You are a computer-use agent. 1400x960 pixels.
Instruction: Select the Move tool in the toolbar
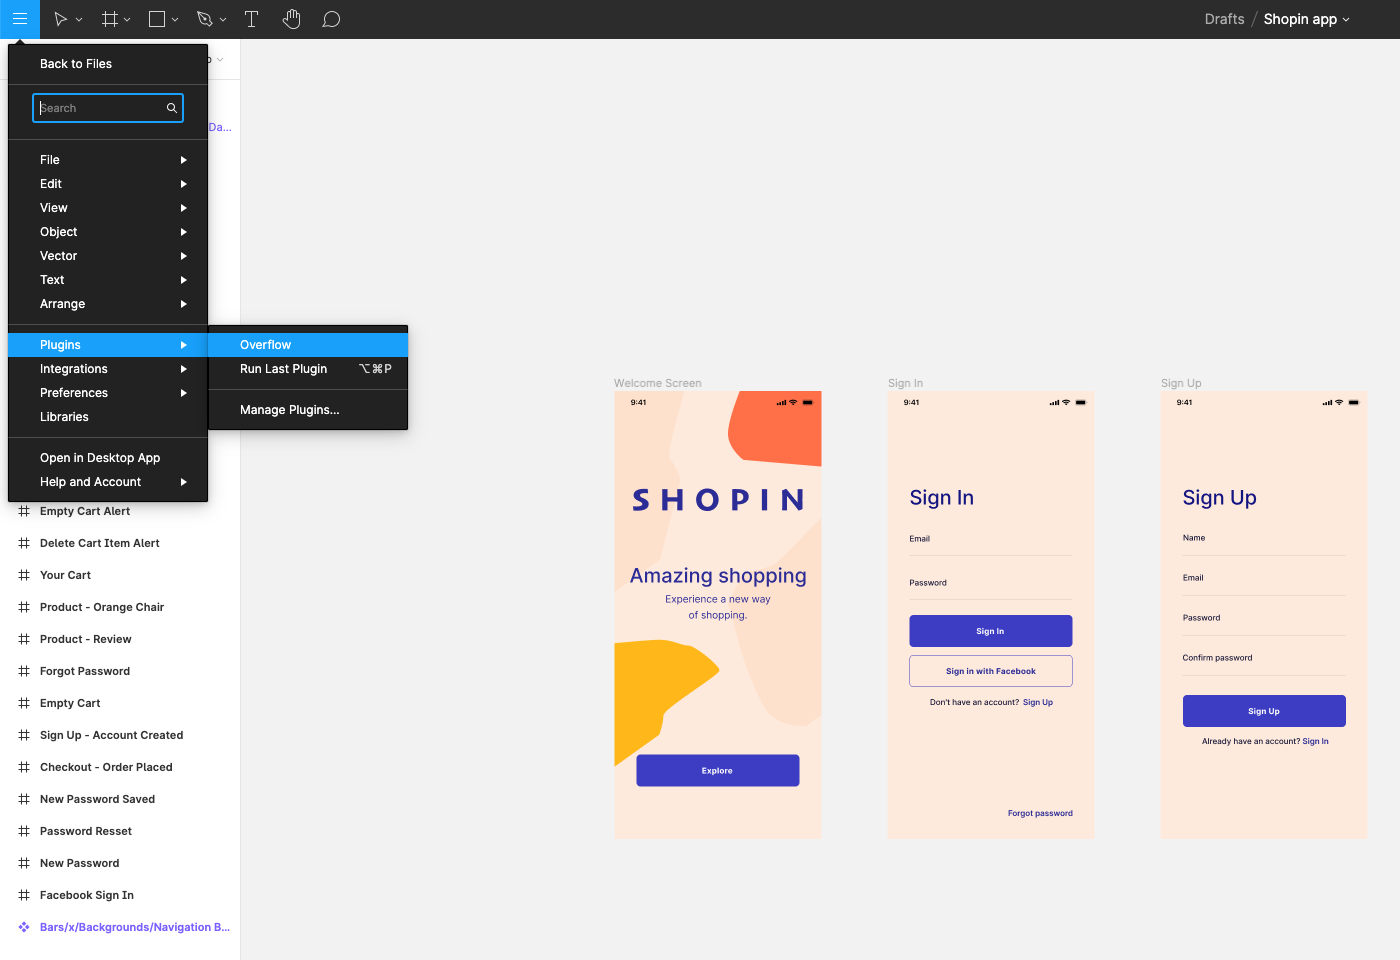click(60, 18)
